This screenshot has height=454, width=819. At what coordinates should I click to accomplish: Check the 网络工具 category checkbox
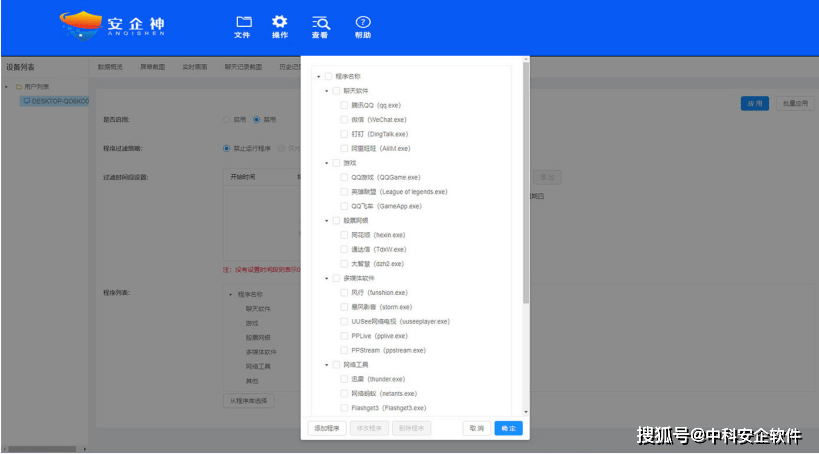[x=336, y=365]
